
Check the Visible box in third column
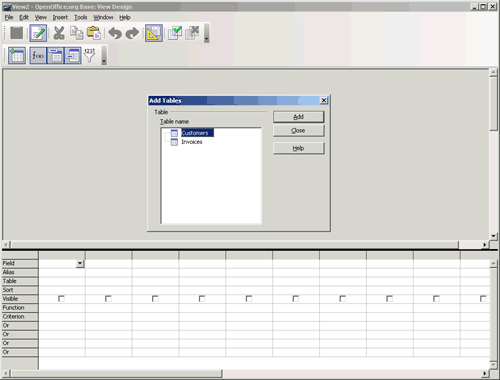(155, 299)
